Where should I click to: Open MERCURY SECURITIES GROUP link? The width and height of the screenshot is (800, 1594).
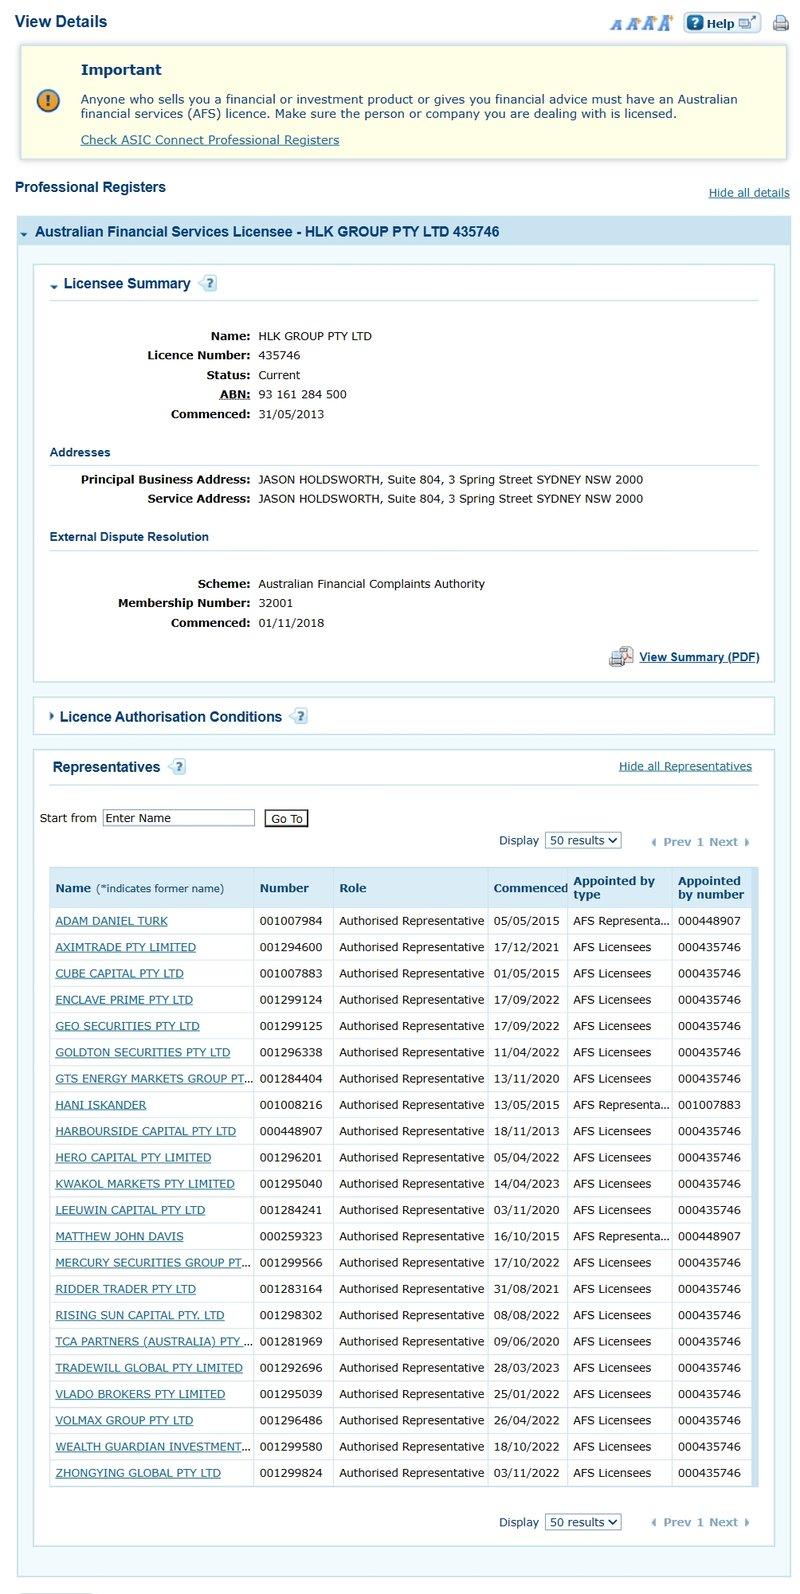pos(153,1263)
